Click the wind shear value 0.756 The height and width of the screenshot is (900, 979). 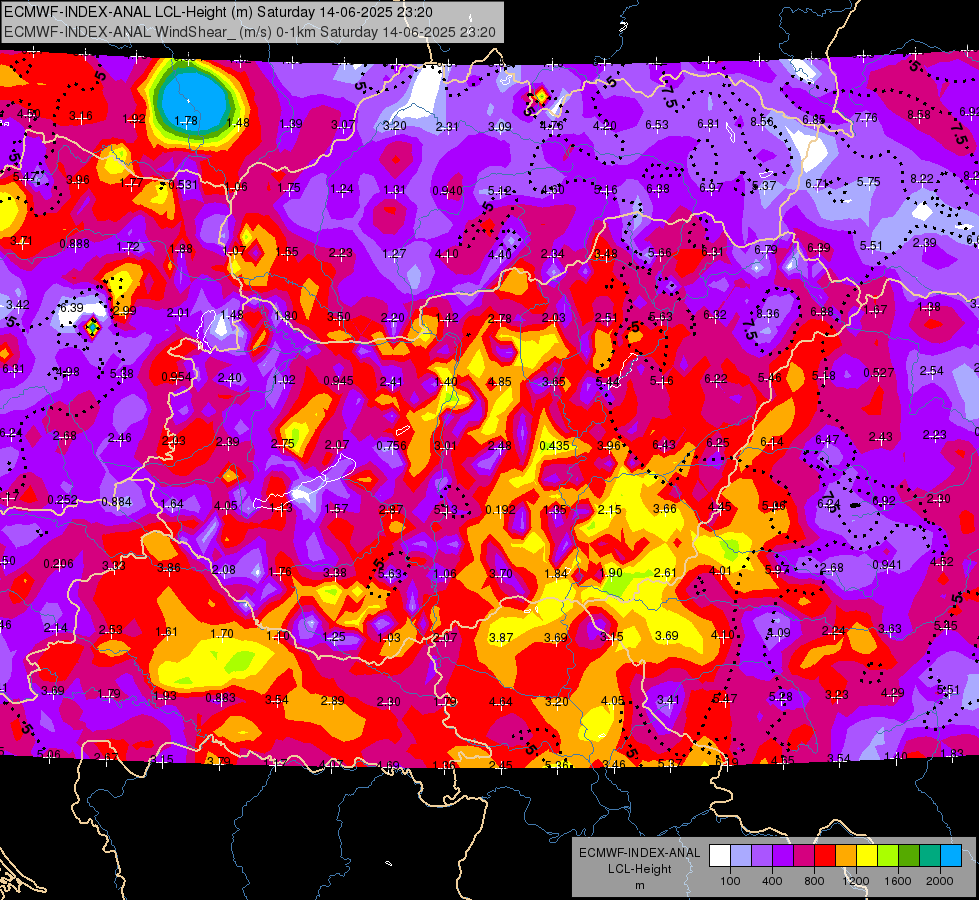tap(391, 445)
